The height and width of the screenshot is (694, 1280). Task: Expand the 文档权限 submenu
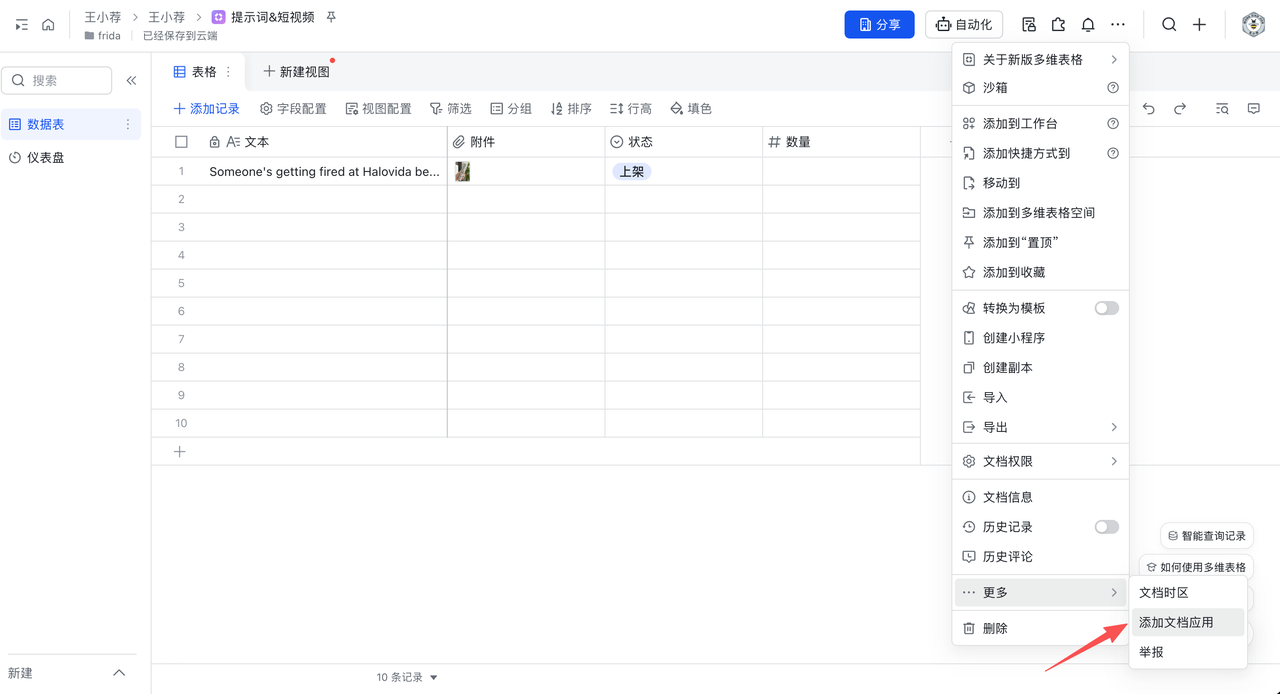[x=1040, y=462]
